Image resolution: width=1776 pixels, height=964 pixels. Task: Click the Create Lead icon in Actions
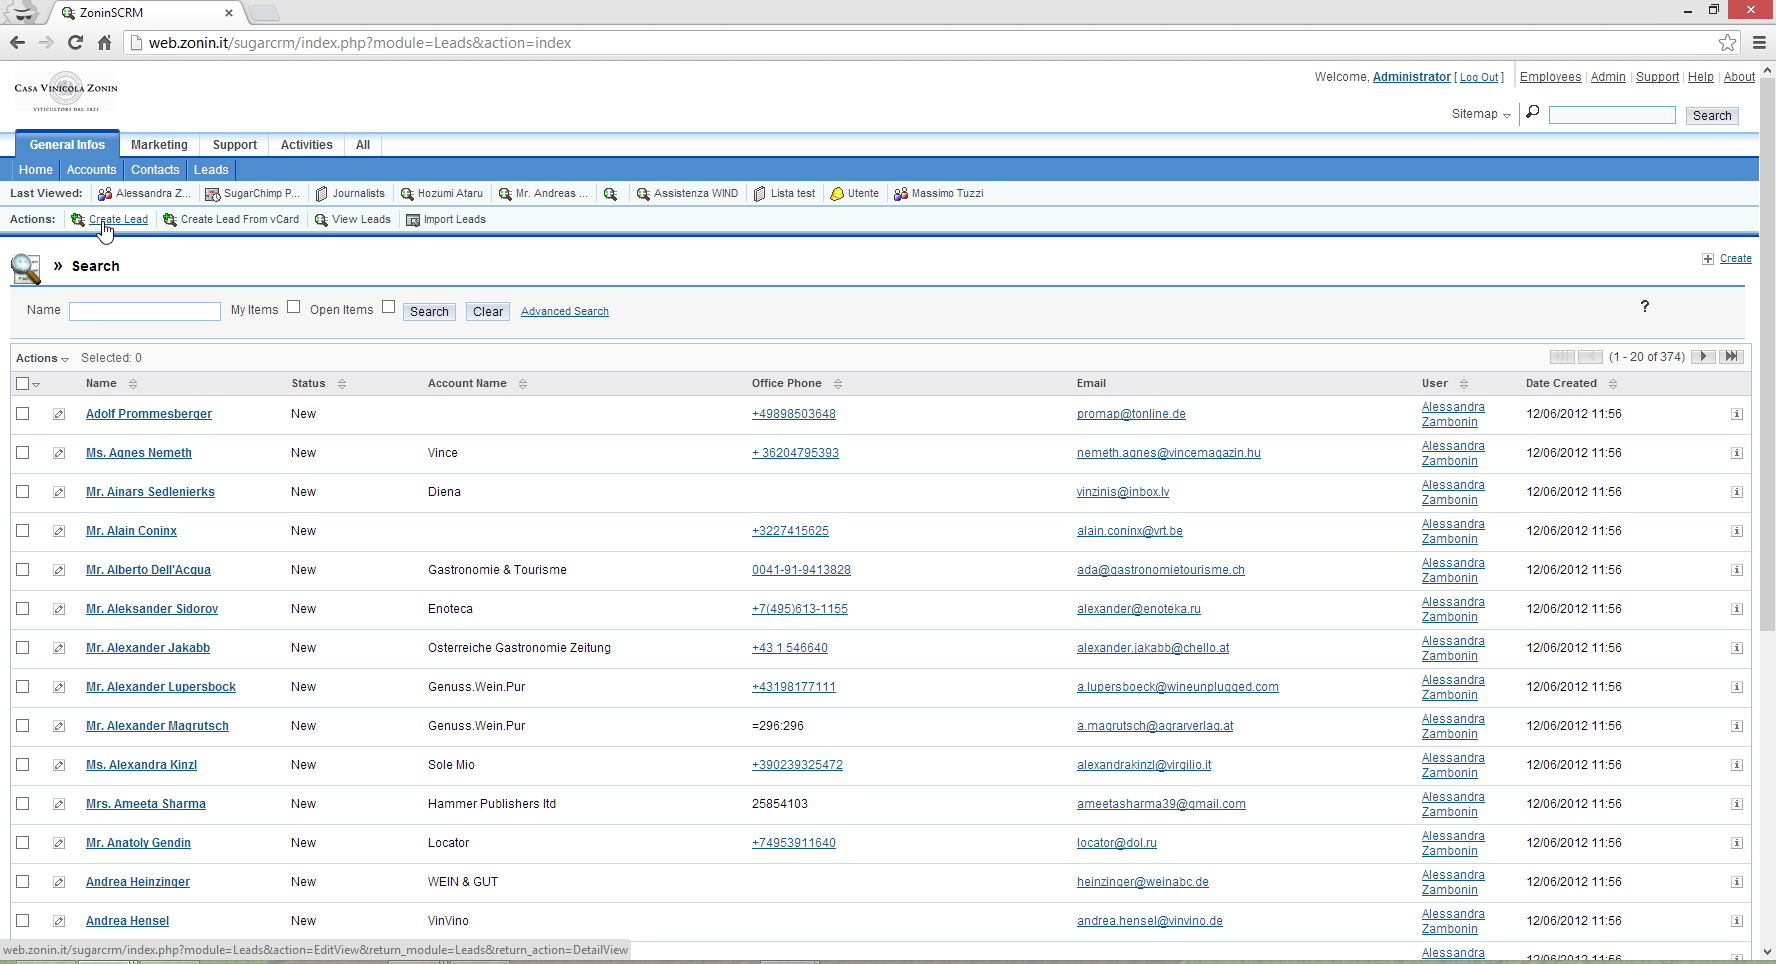point(78,220)
